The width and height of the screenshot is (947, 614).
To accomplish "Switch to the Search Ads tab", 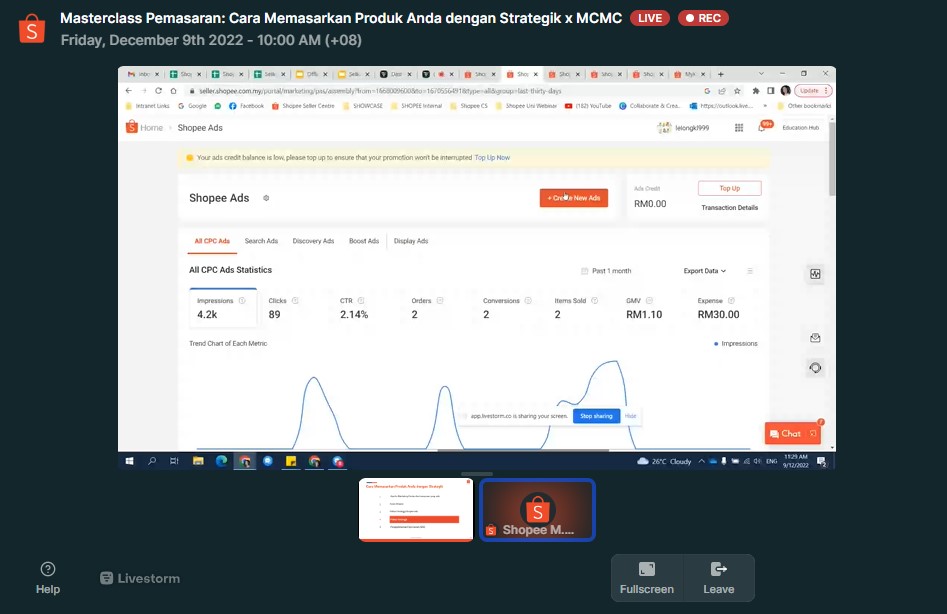I will (262, 241).
